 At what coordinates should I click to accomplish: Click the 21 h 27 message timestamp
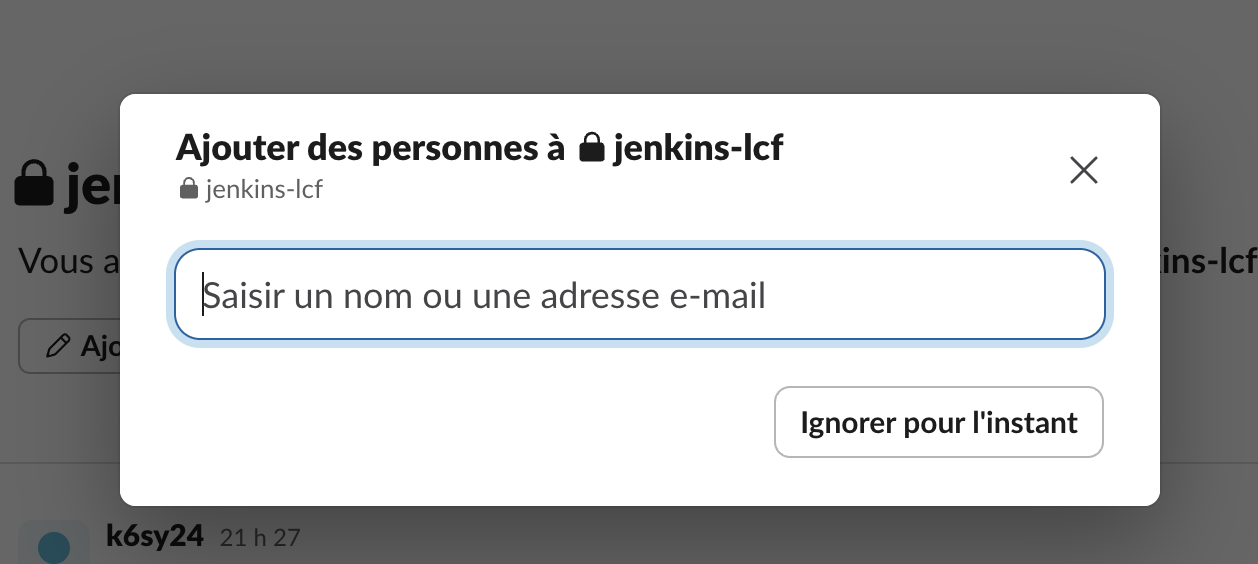pyautogui.click(x=260, y=538)
